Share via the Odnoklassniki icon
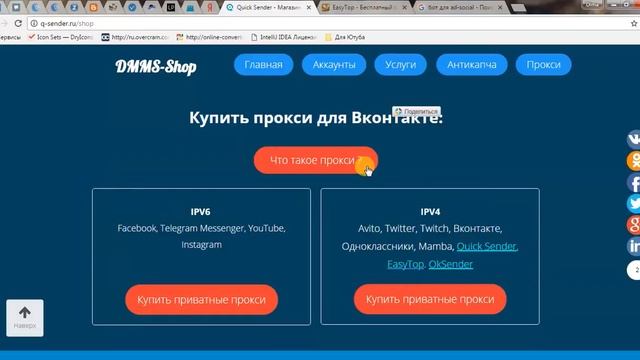The image size is (640, 360). [633, 160]
